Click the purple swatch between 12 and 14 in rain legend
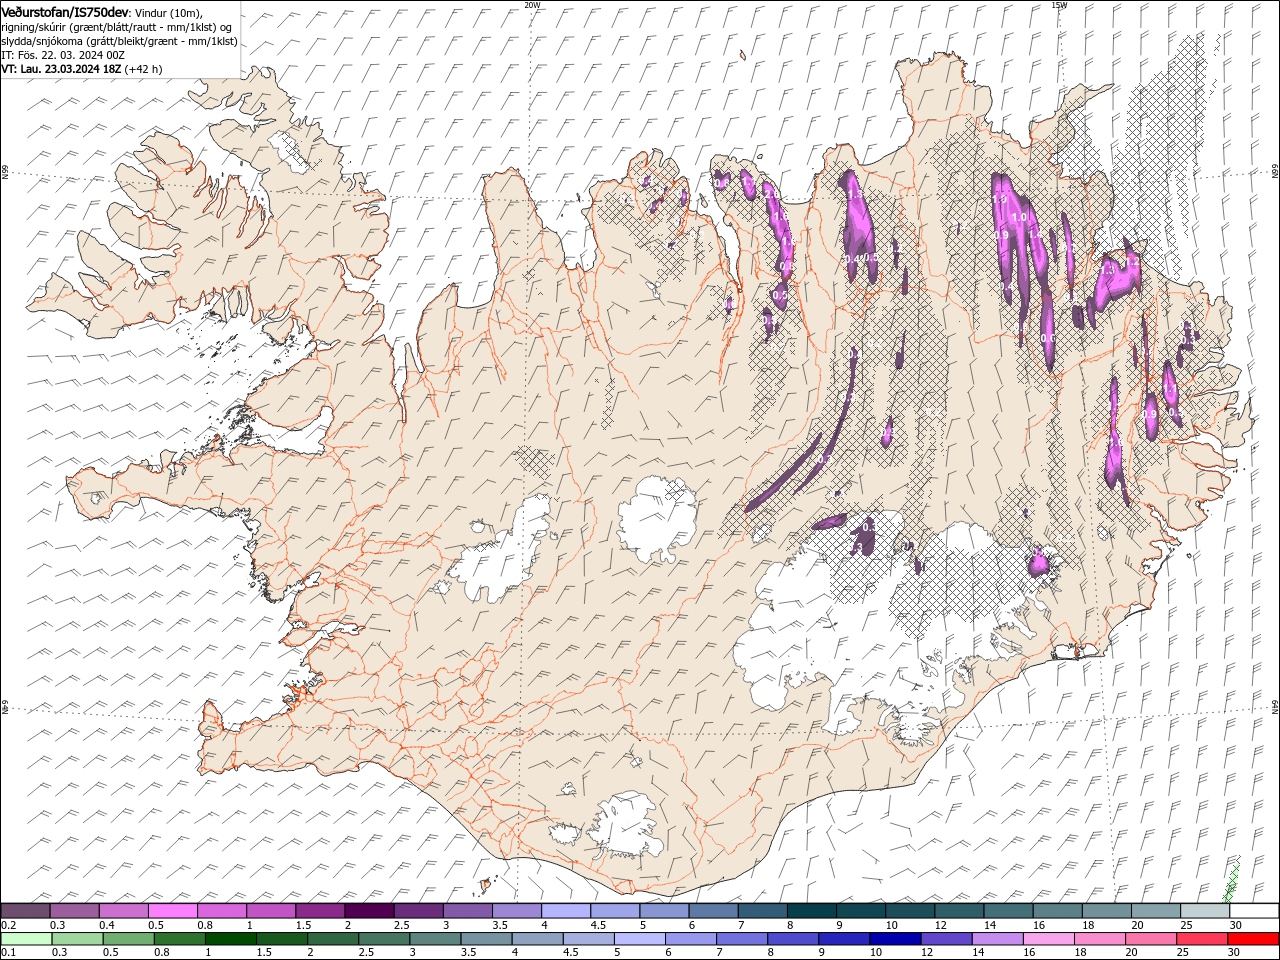This screenshot has width=1280, height=960. [x=946, y=939]
